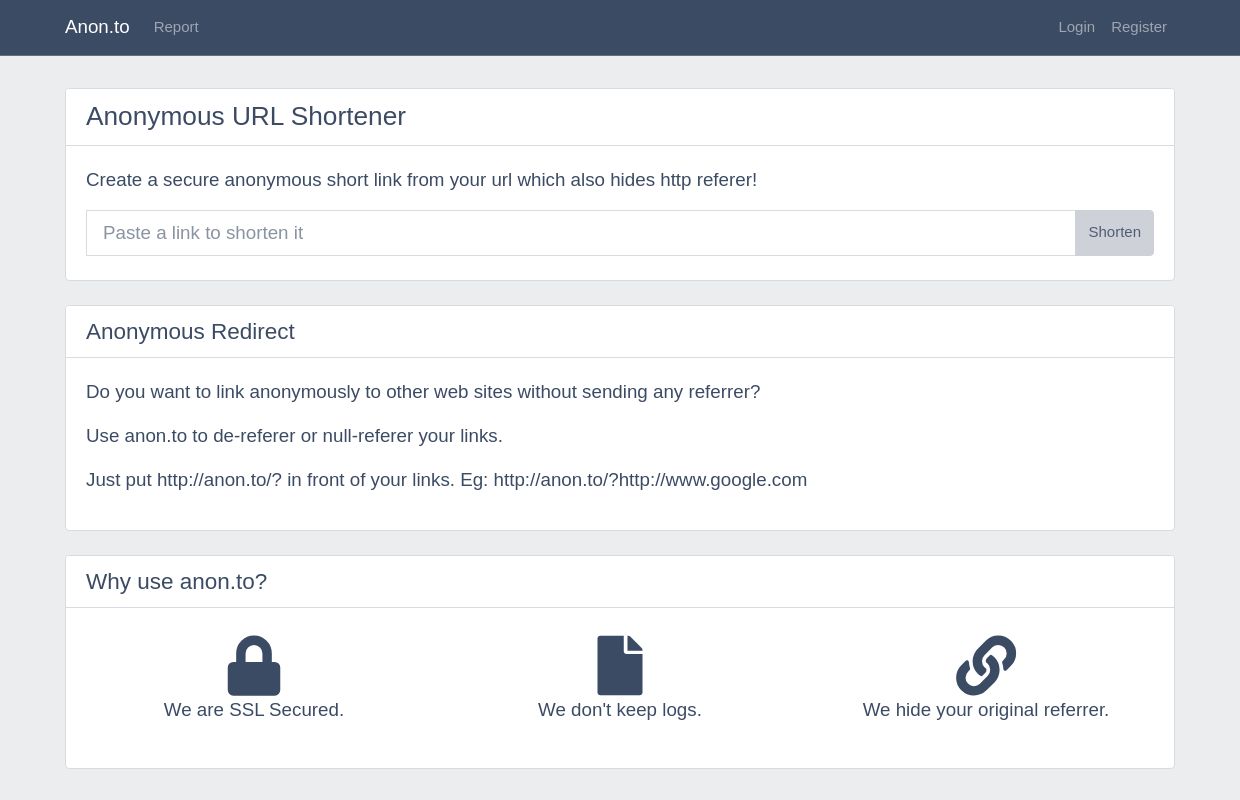Click the 'We are SSL Secured.' caption
The image size is (1240, 800).
point(254,710)
